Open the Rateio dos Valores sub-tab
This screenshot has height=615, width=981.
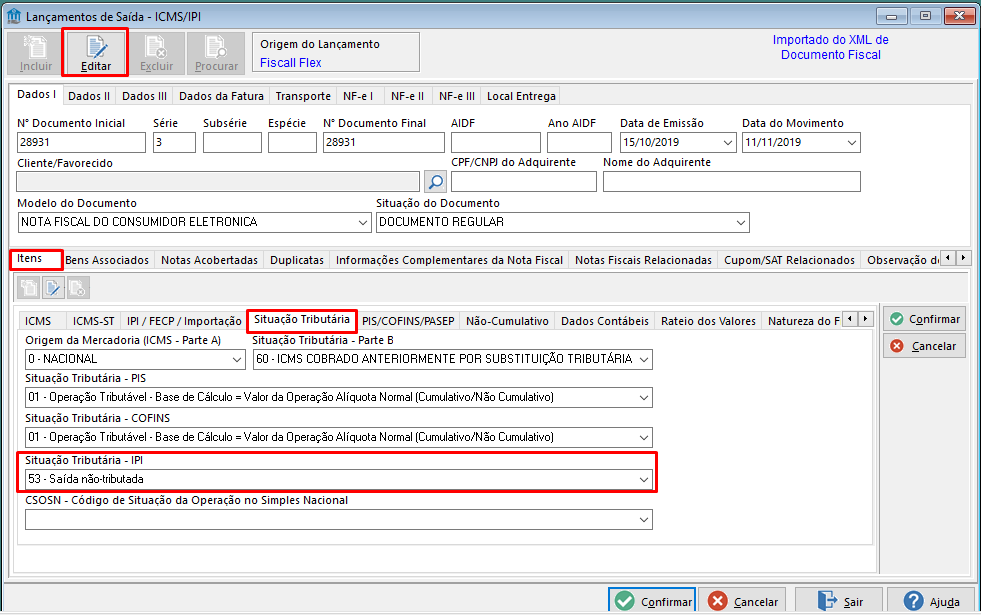708,321
